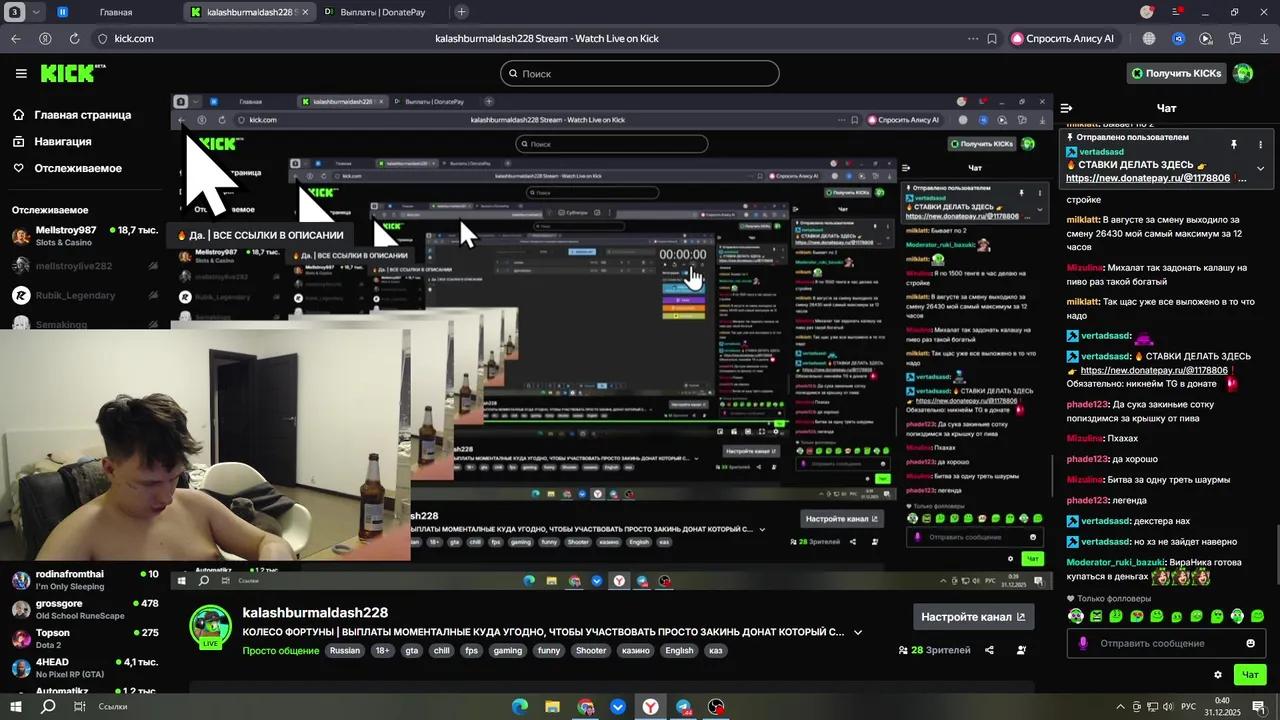Click the chill tag
This screenshot has width=1280, height=720.
tap(441, 650)
